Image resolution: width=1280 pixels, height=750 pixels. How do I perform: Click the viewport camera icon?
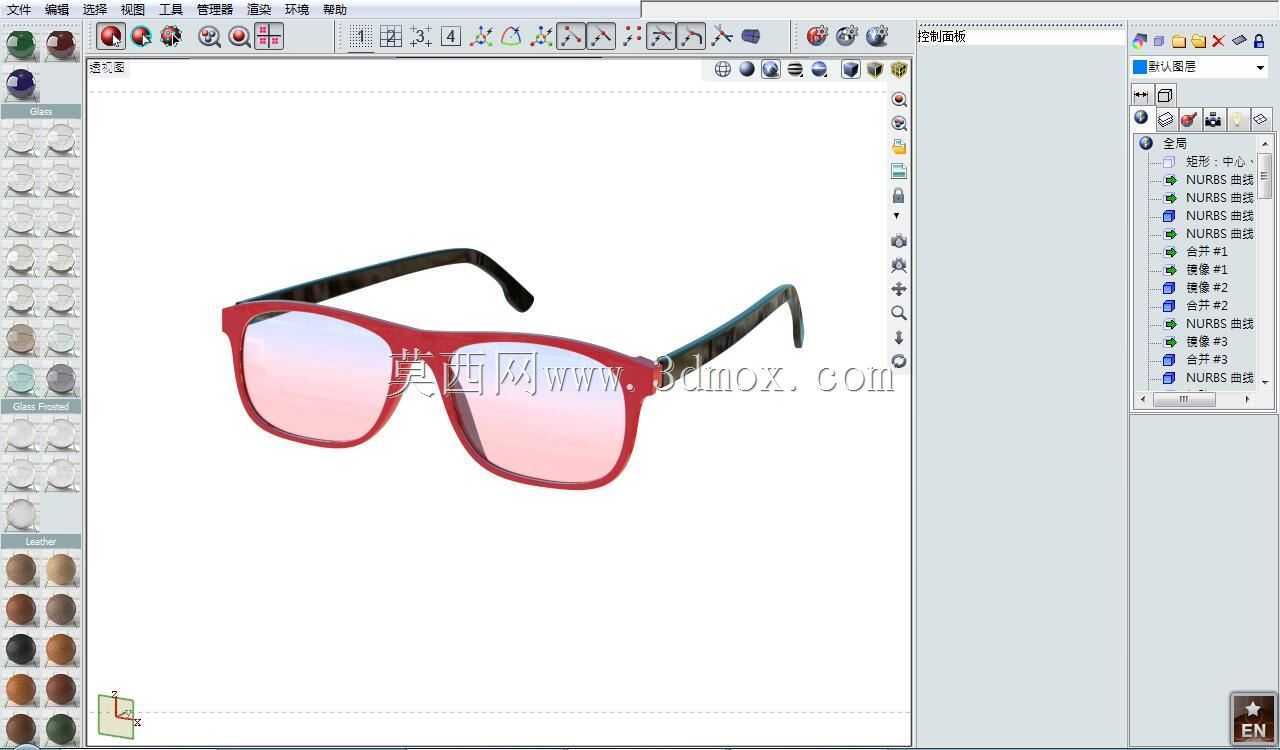point(899,241)
